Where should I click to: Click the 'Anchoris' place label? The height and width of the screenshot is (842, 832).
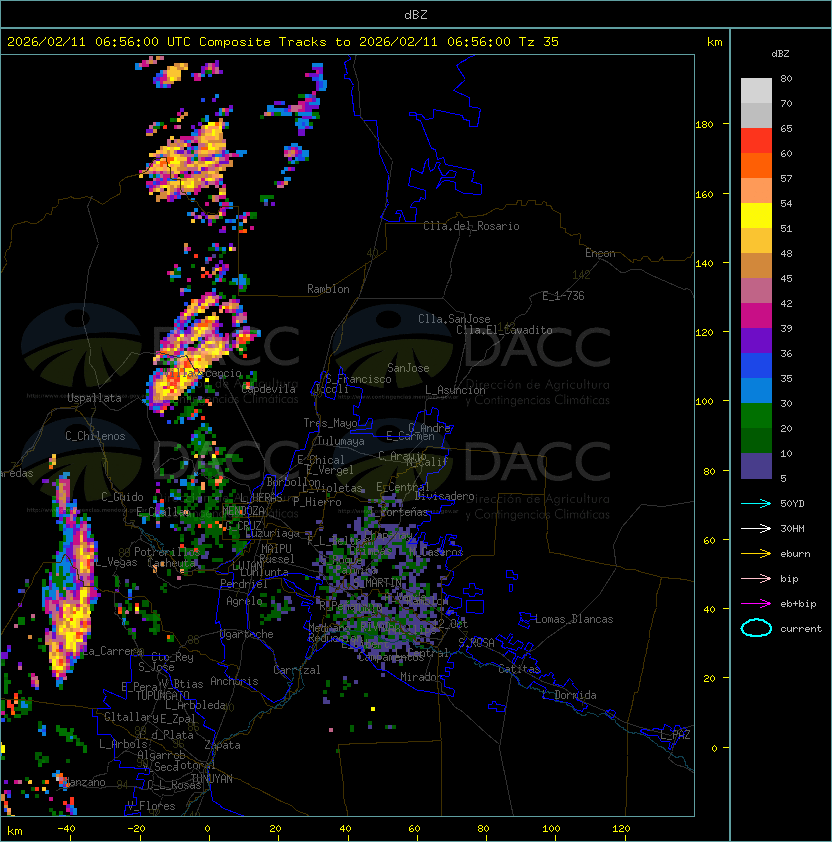(234, 681)
